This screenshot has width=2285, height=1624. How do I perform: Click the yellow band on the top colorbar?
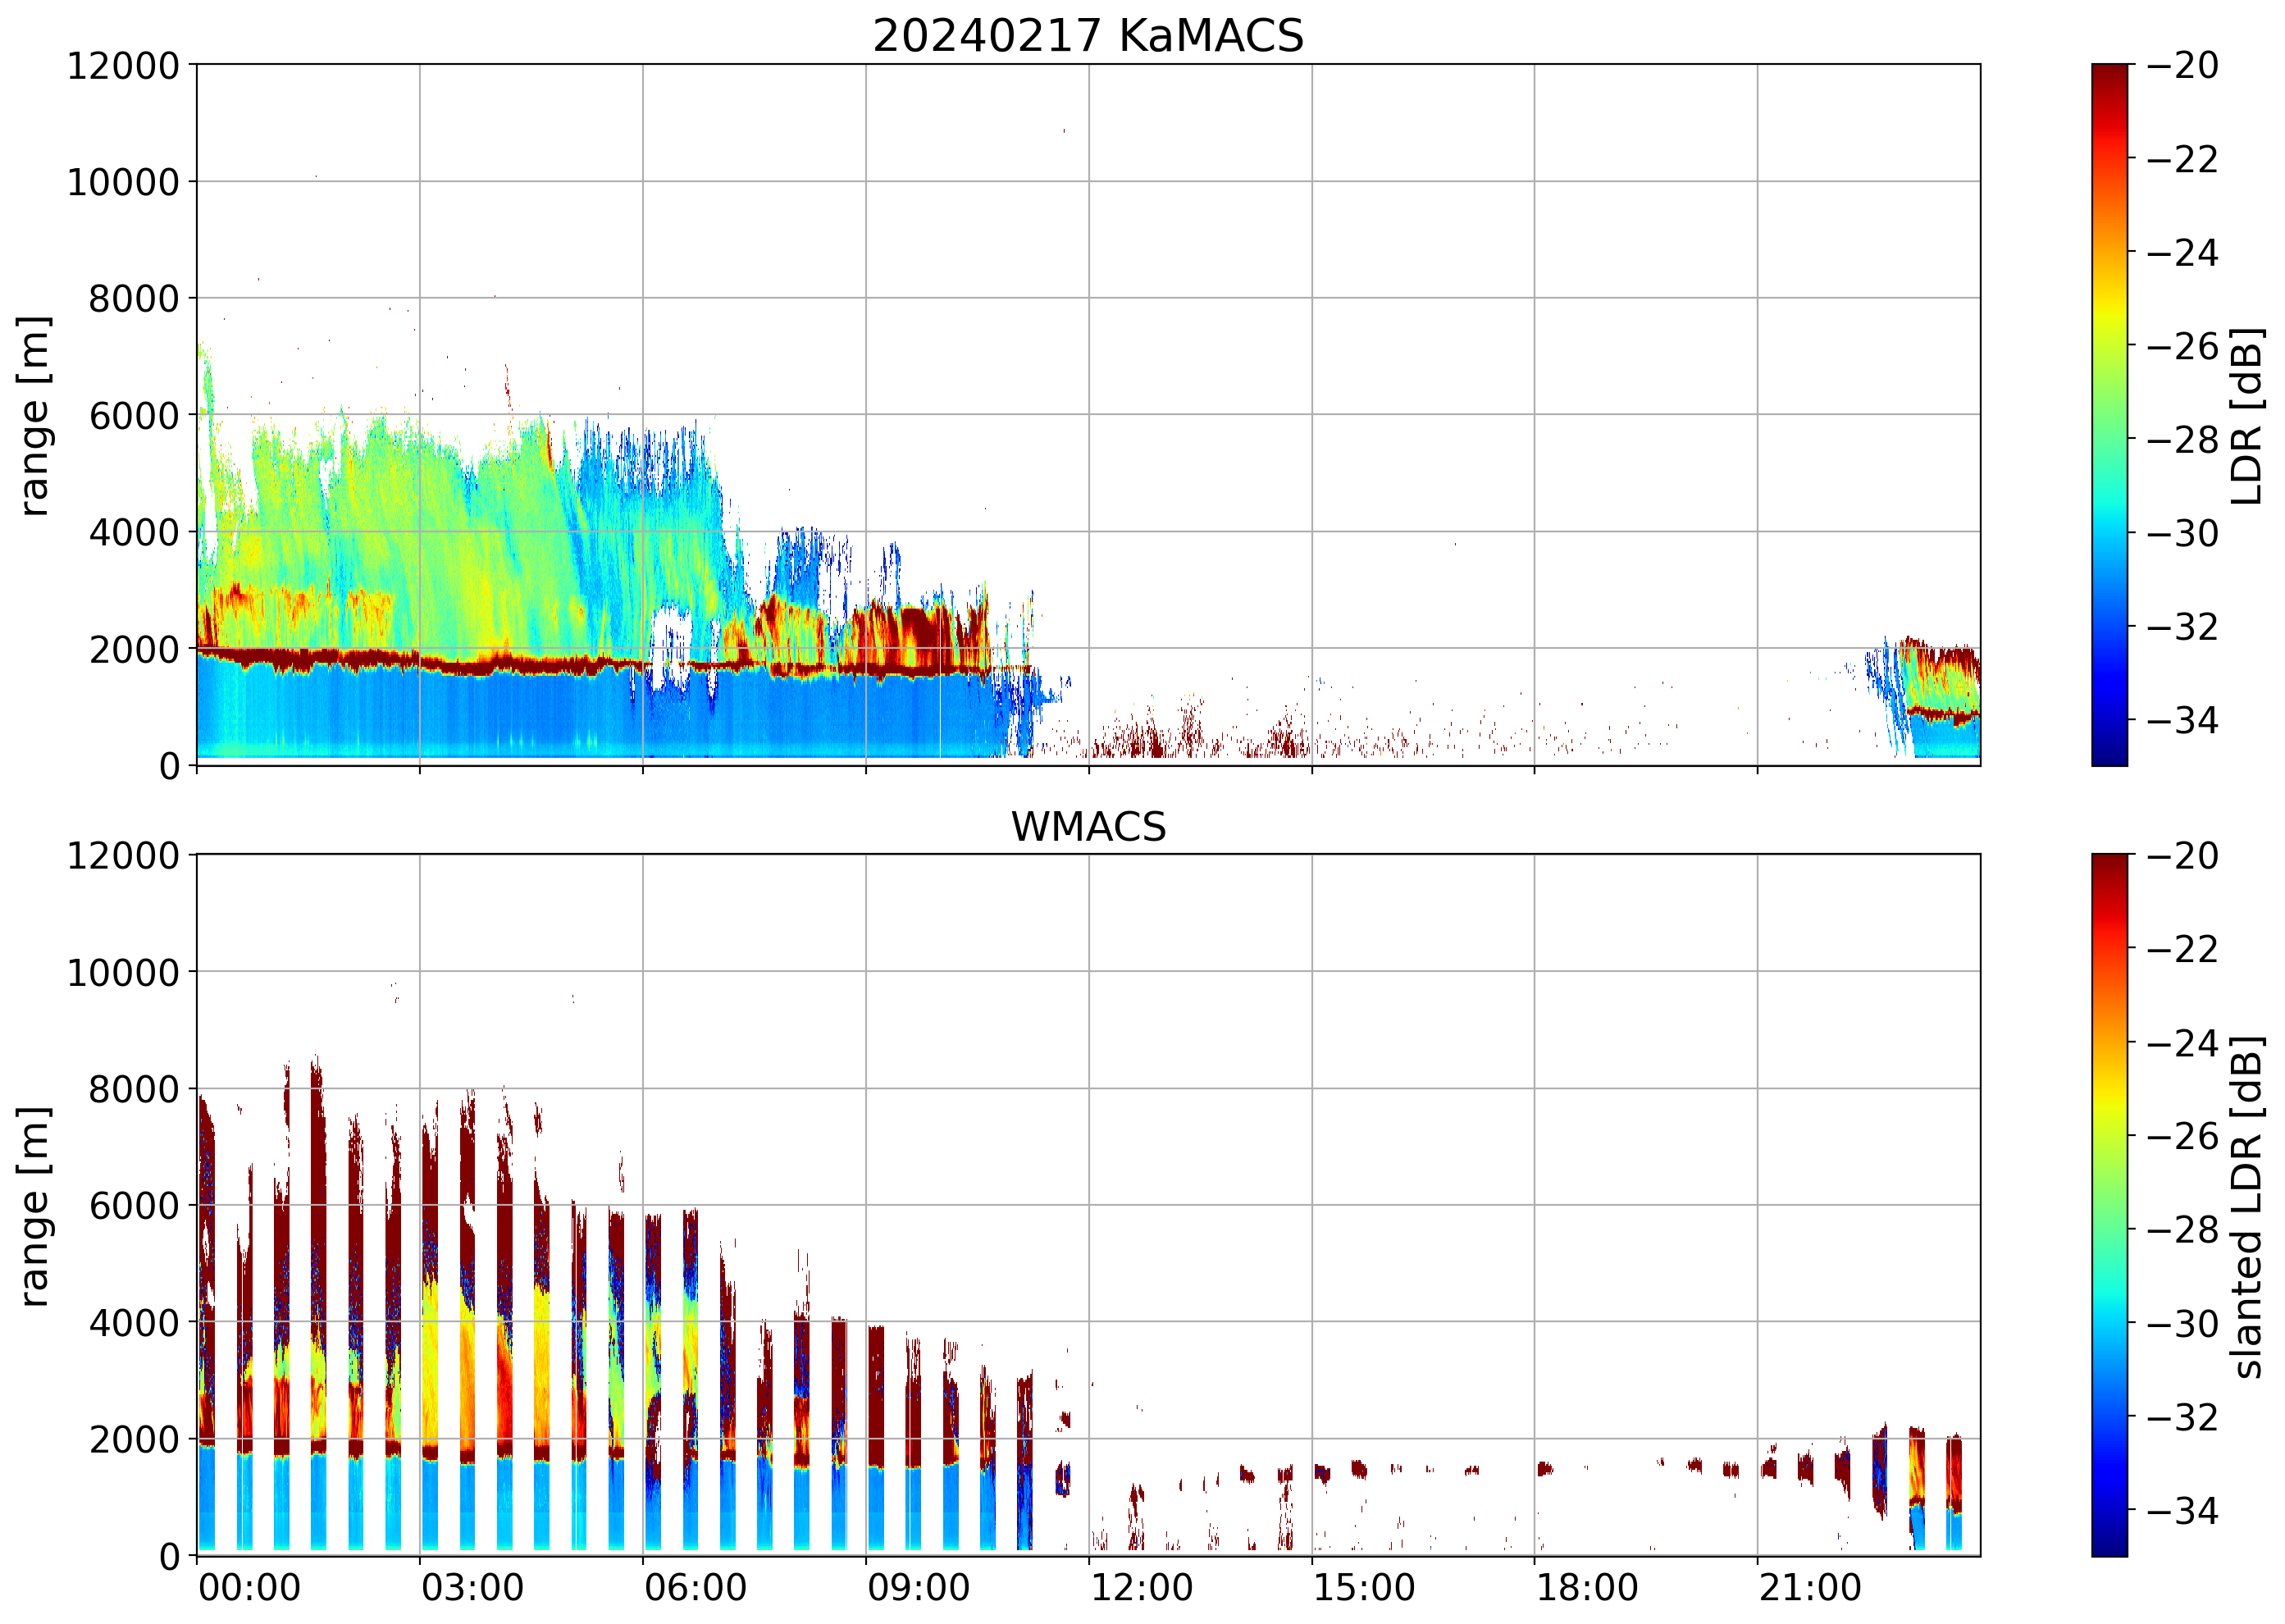coord(2108,310)
